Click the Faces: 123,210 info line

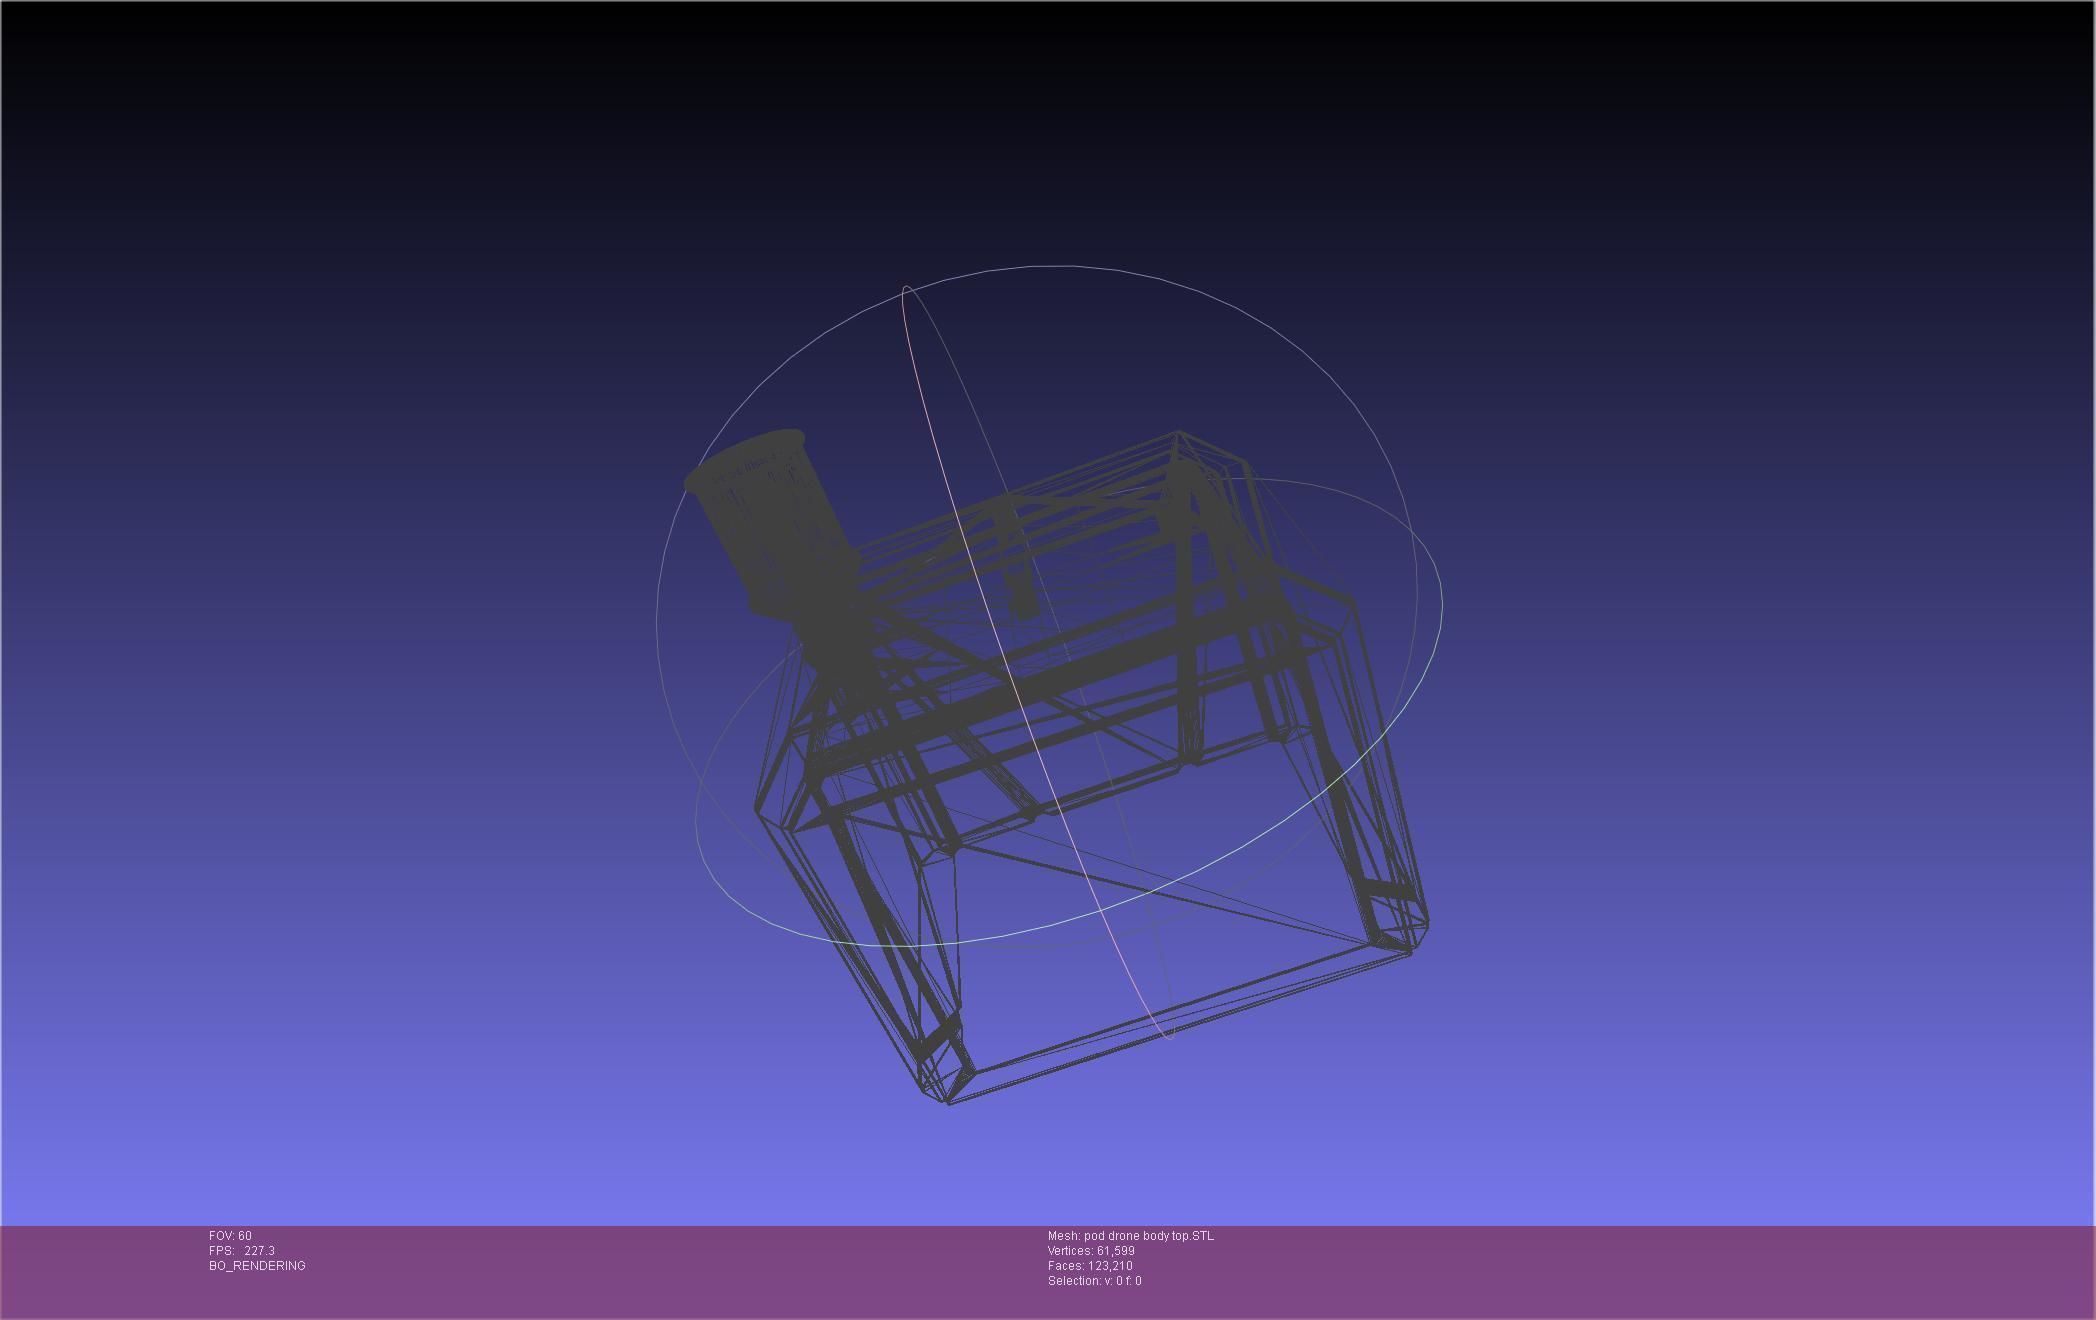coord(1089,1266)
